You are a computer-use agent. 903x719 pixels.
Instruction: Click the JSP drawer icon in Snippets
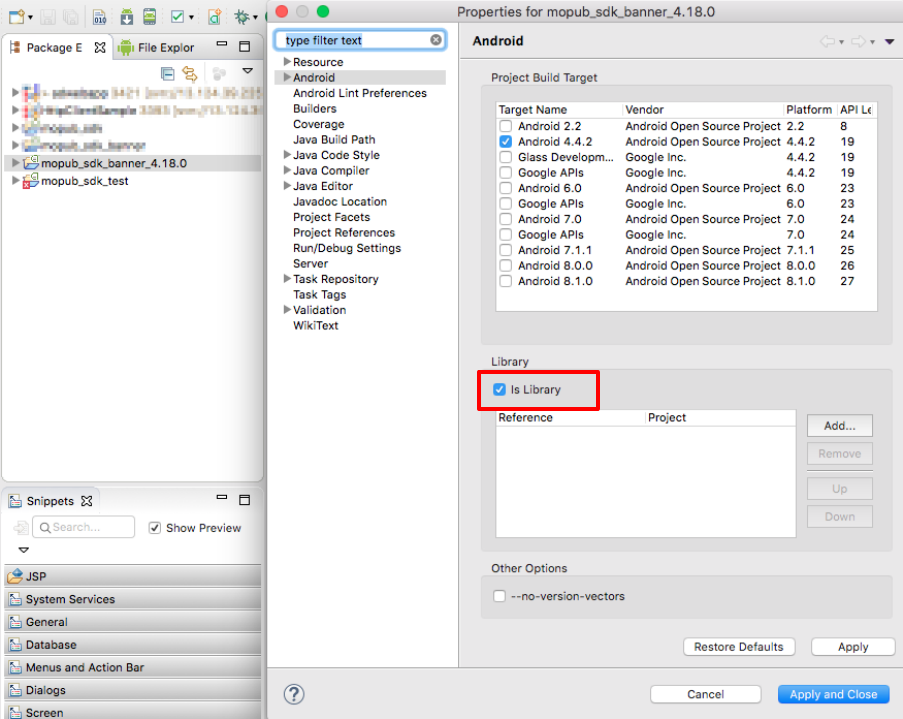click(15, 576)
